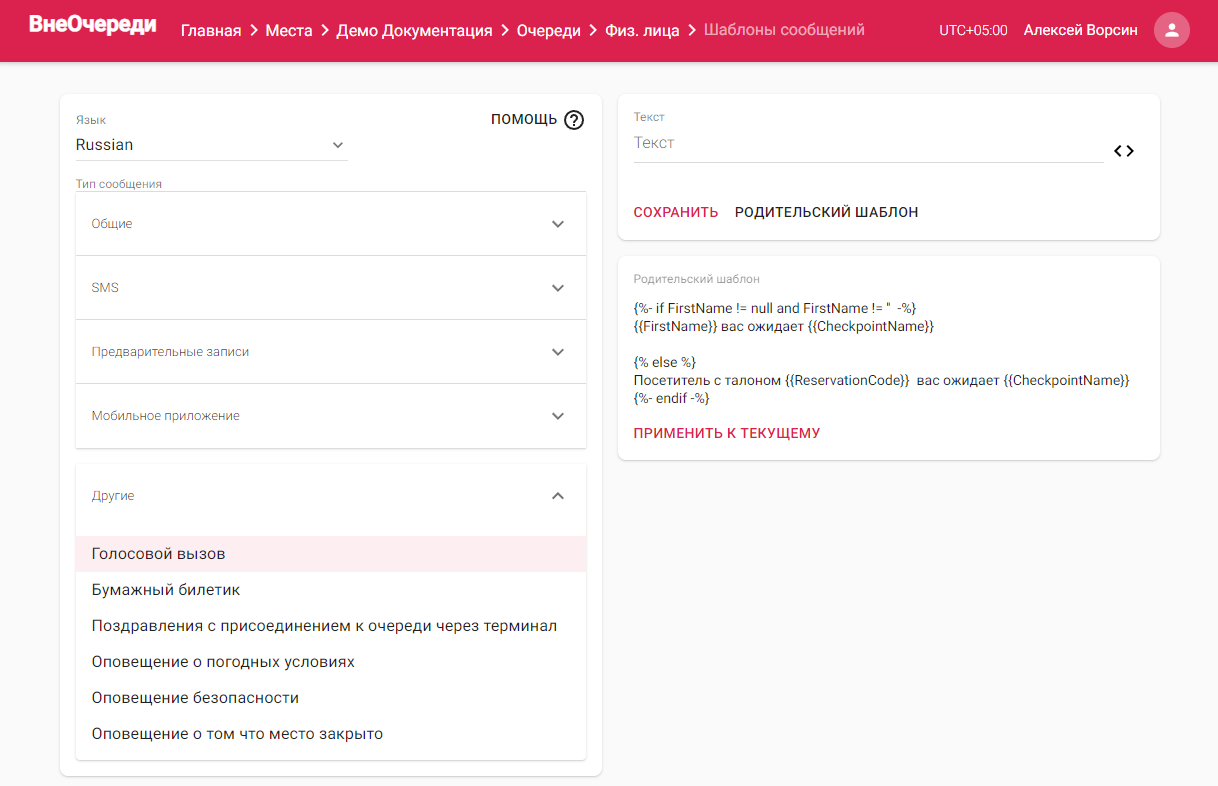Go to Главная breadcrumb
Viewport: 1218px width, 786px height.
point(211,31)
